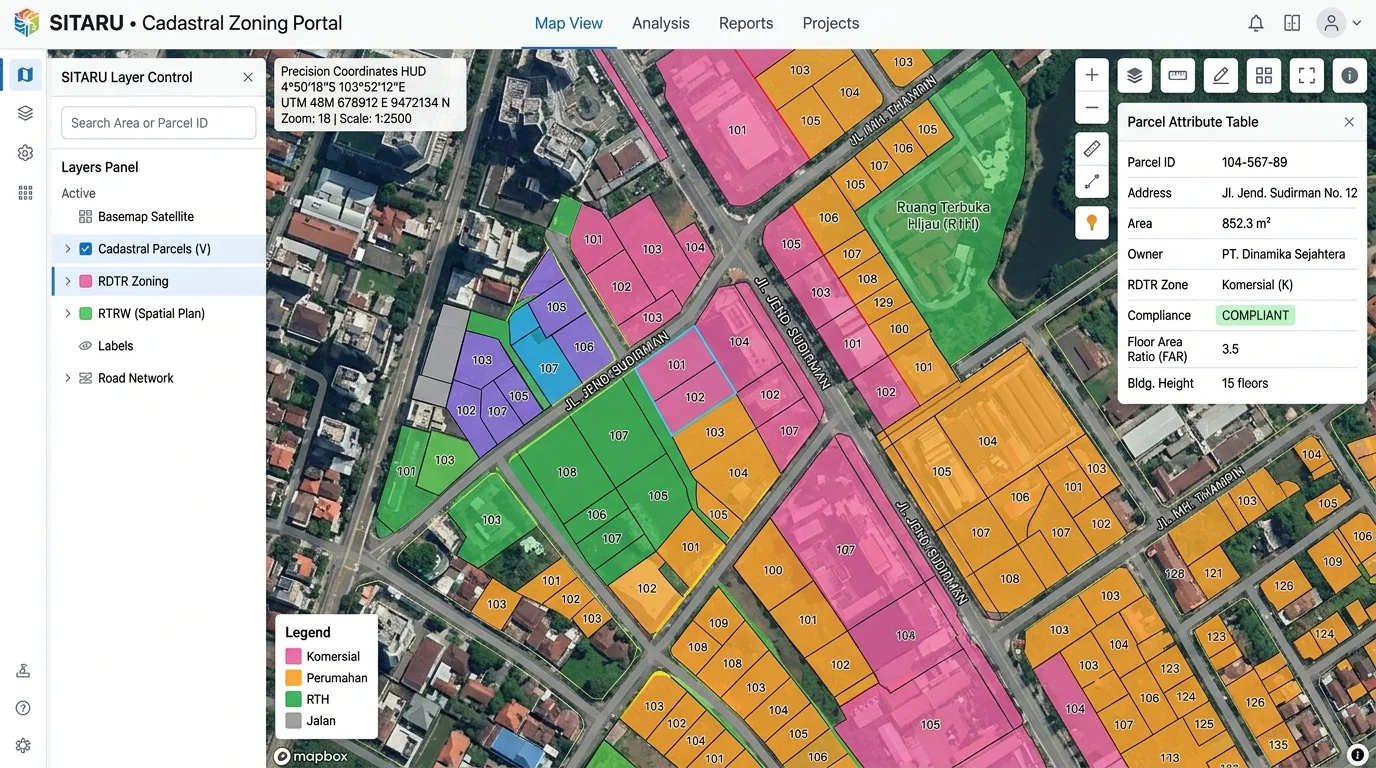
Task: Click the info toolbar button
Action: 1350,75
